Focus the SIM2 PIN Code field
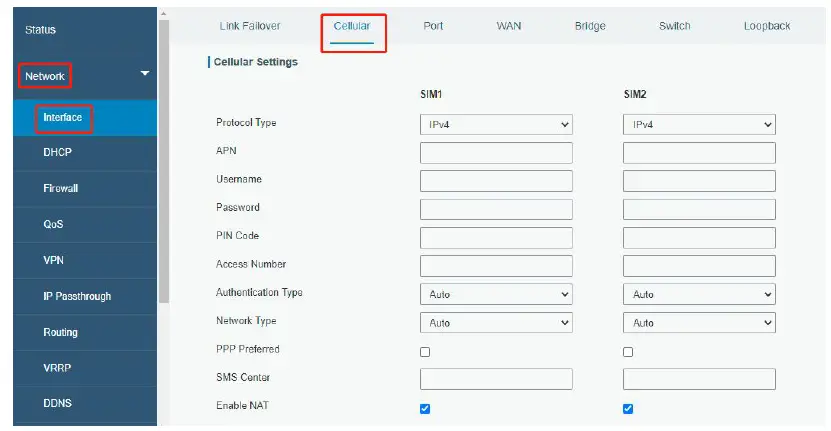831x431 pixels. point(699,238)
